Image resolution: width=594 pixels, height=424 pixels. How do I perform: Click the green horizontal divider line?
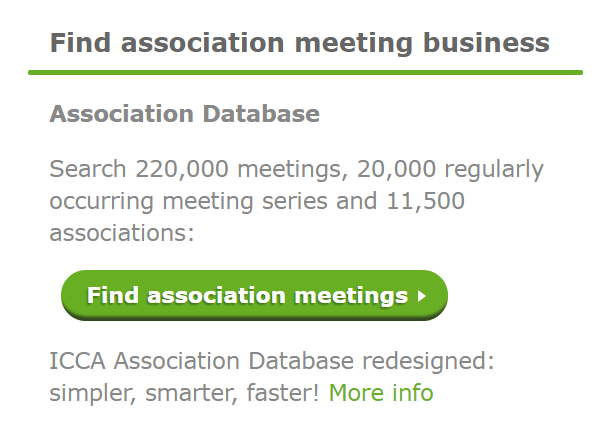305,72
